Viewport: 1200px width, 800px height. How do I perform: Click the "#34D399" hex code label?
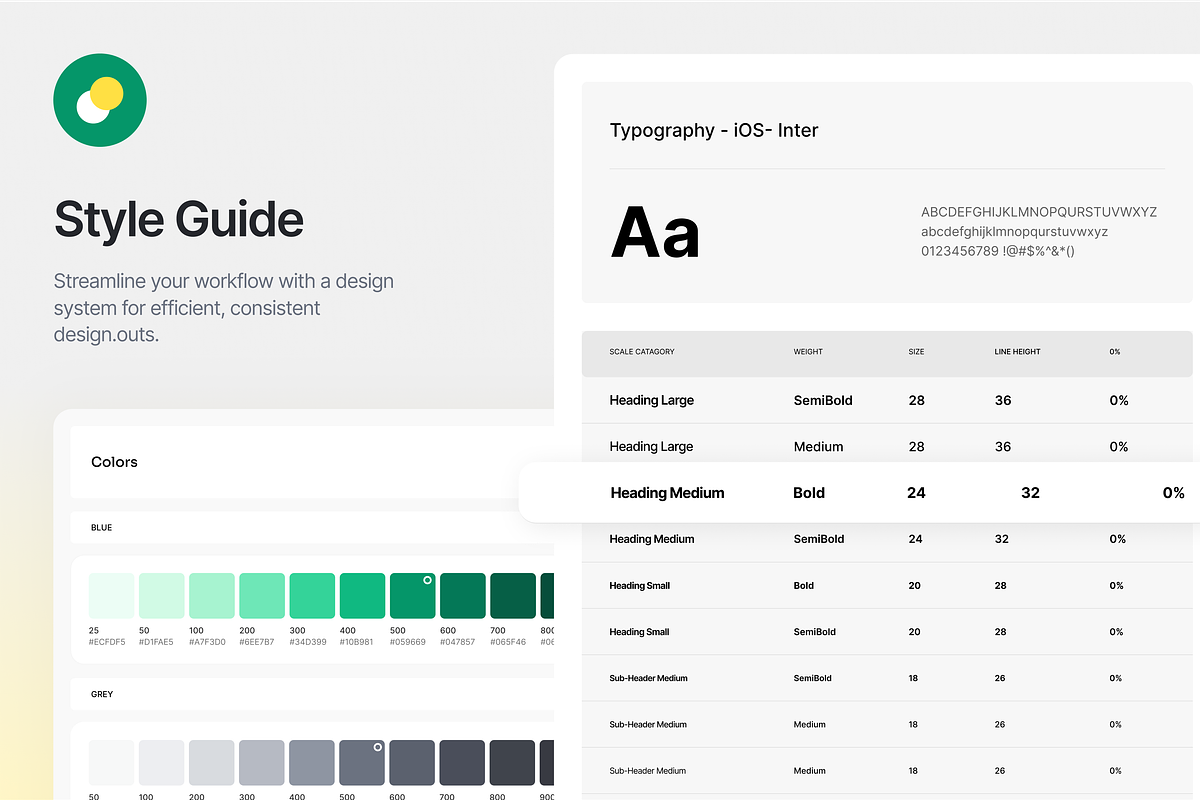(308, 642)
